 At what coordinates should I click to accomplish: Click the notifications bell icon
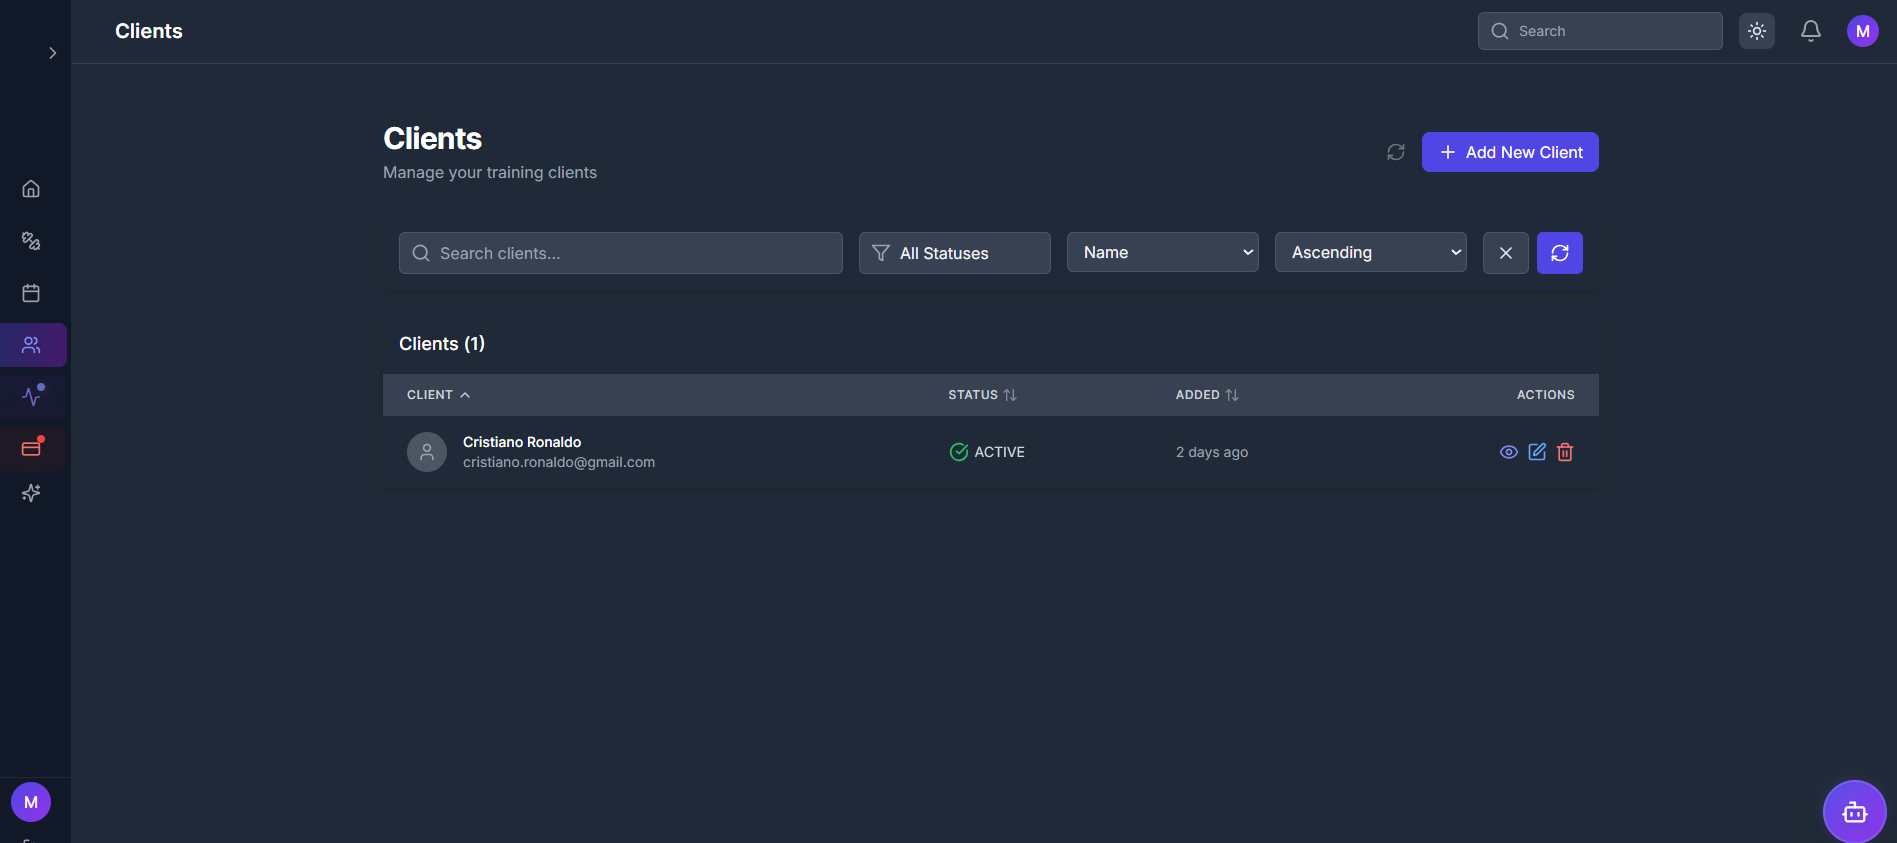click(x=1810, y=31)
